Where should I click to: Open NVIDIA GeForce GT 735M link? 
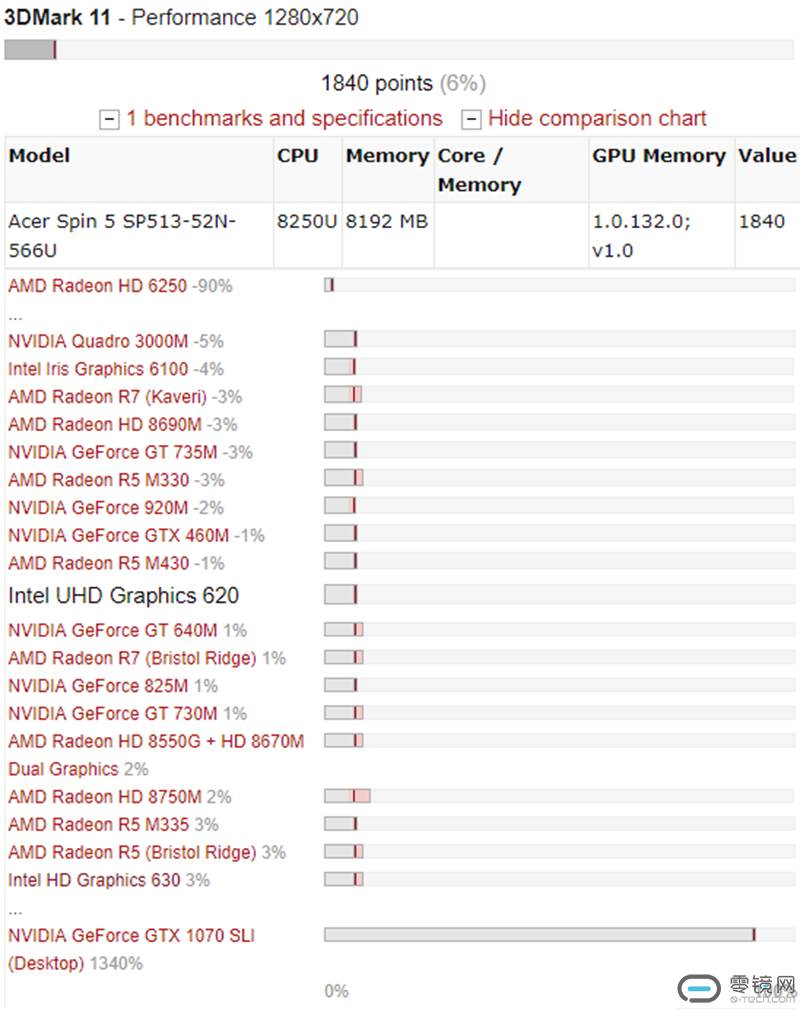113,452
